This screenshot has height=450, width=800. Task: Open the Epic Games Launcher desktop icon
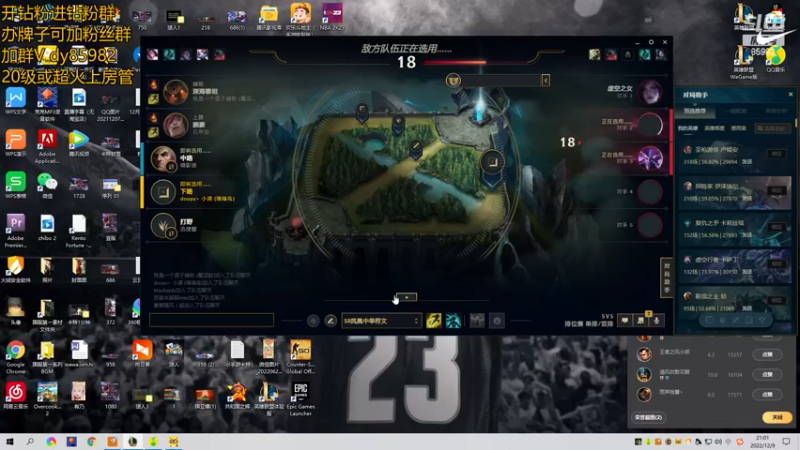[301, 399]
